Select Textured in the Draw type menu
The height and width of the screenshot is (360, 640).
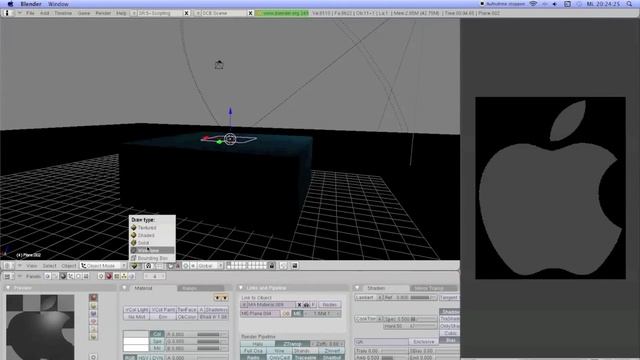pos(152,228)
